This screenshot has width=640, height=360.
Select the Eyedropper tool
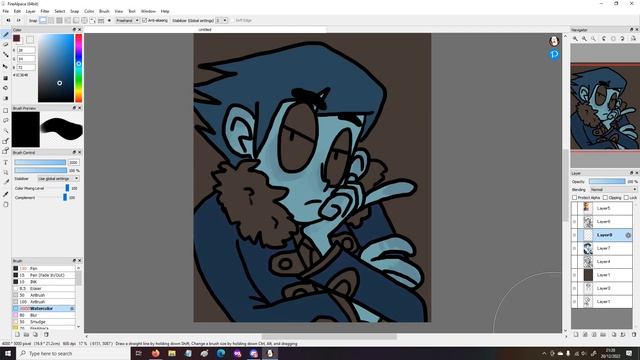coord(6,194)
